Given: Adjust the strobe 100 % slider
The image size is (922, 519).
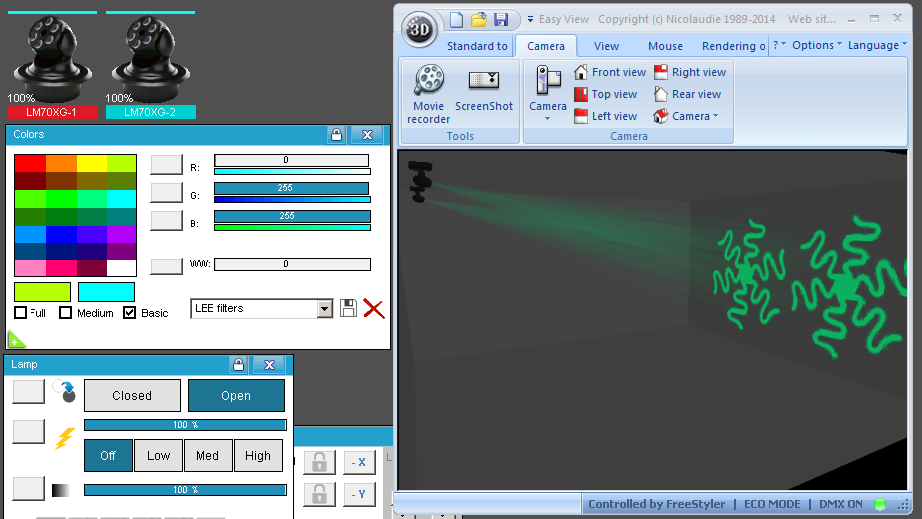Looking at the screenshot, I should pos(185,425).
